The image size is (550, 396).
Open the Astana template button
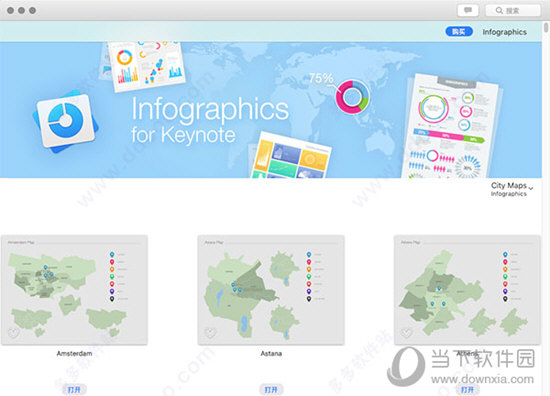271,389
